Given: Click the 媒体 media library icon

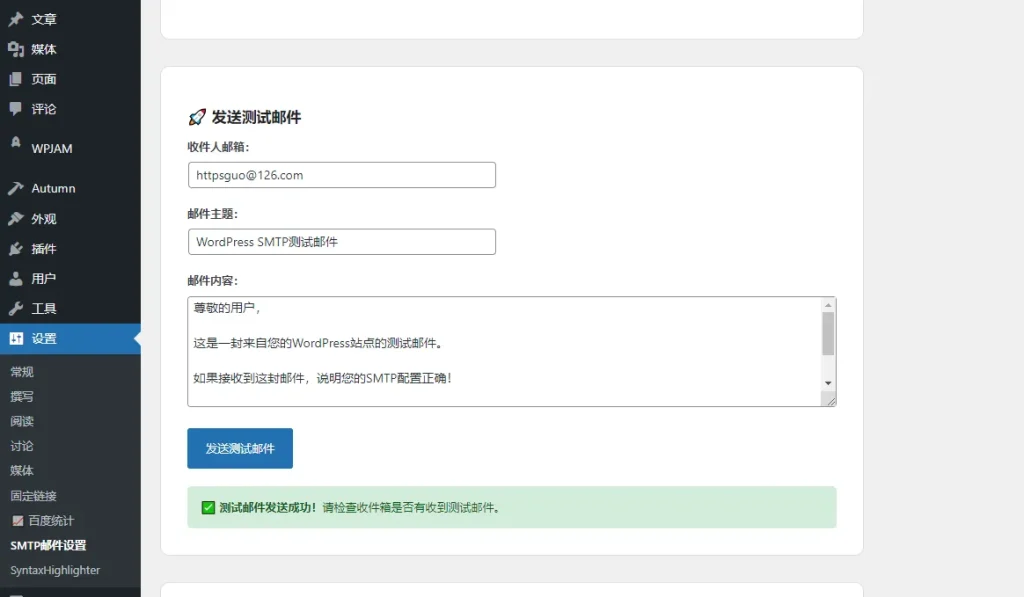Looking at the screenshot, I should (16, 49).
